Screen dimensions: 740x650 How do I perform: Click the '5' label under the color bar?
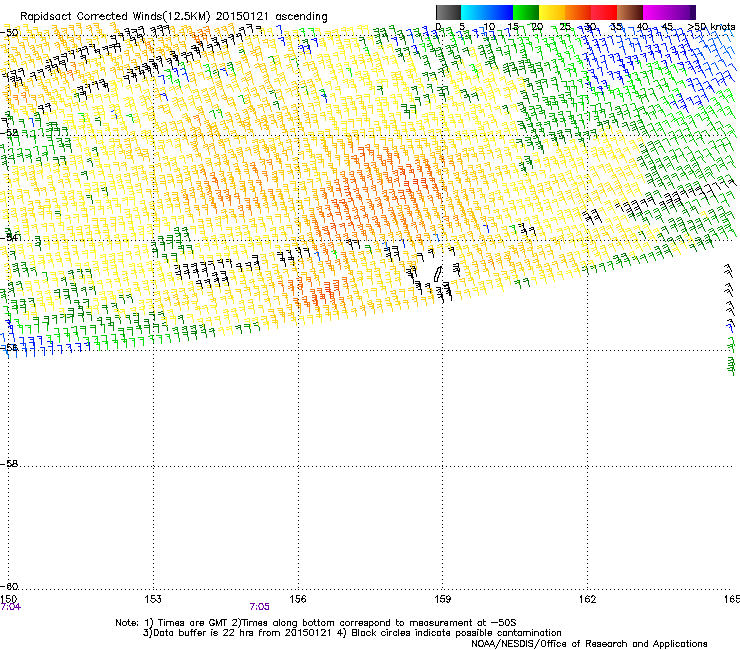462,27
